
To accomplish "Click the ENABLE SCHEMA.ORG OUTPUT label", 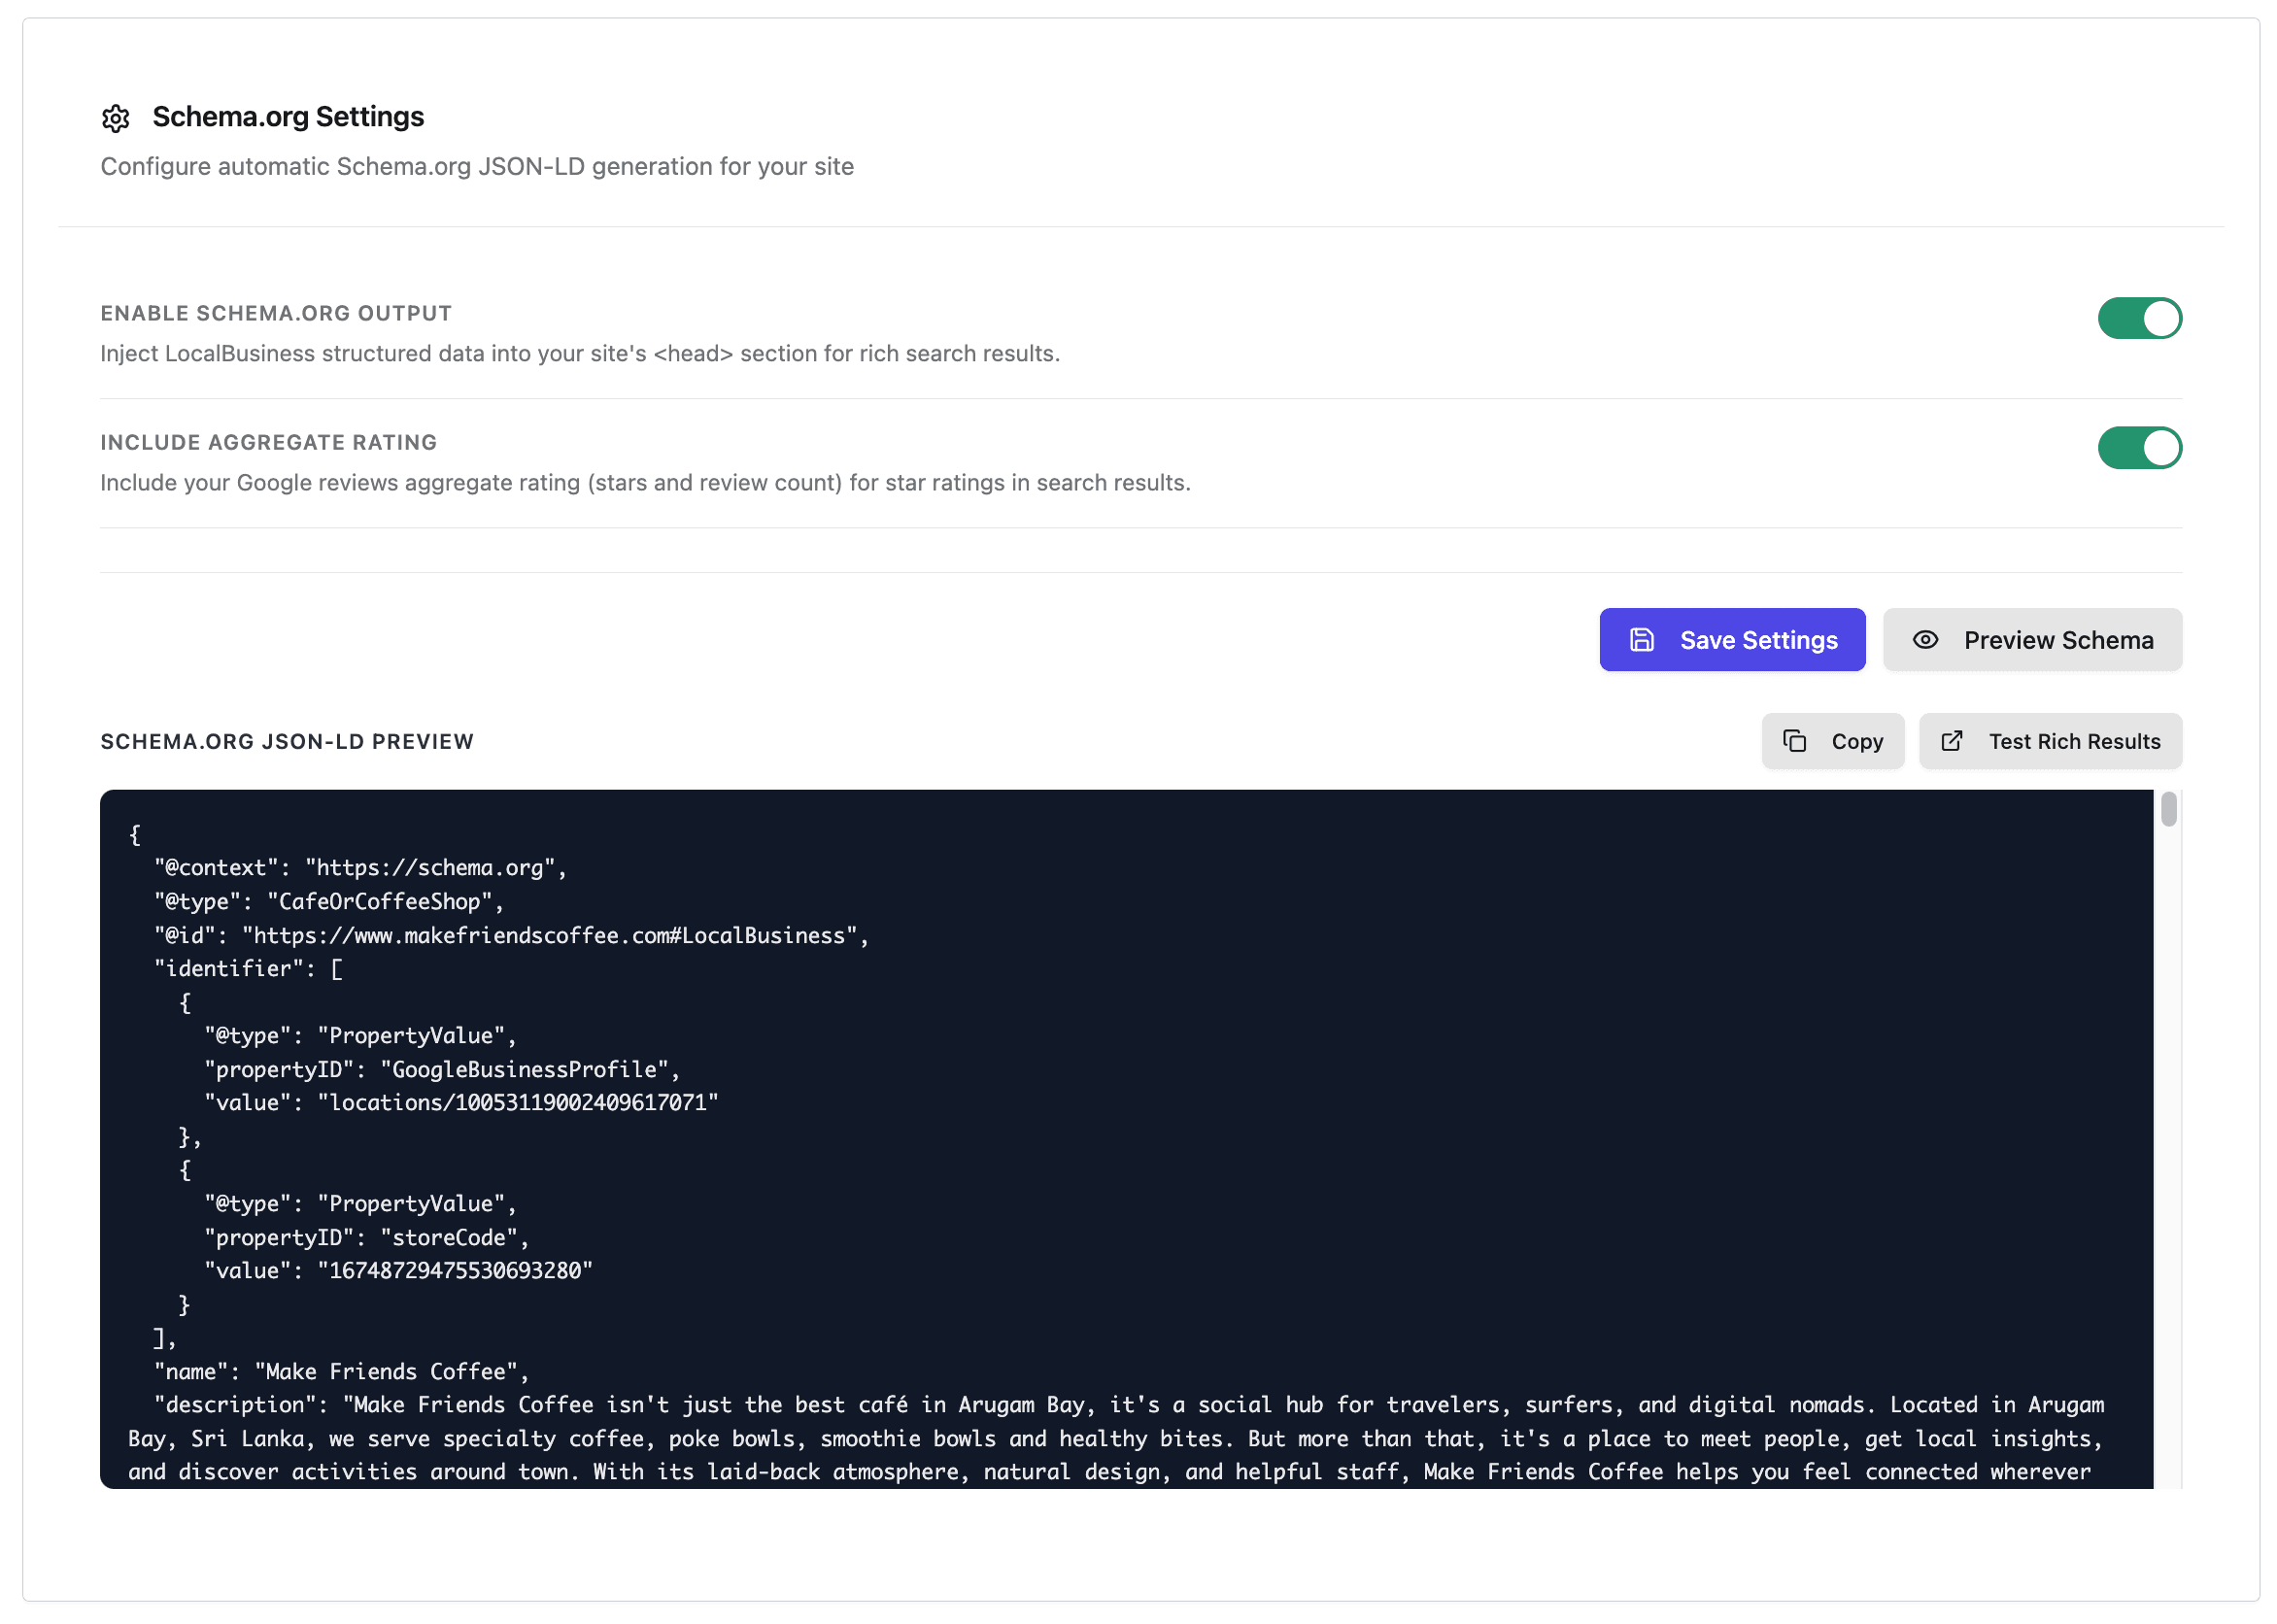I will (275, 312).
